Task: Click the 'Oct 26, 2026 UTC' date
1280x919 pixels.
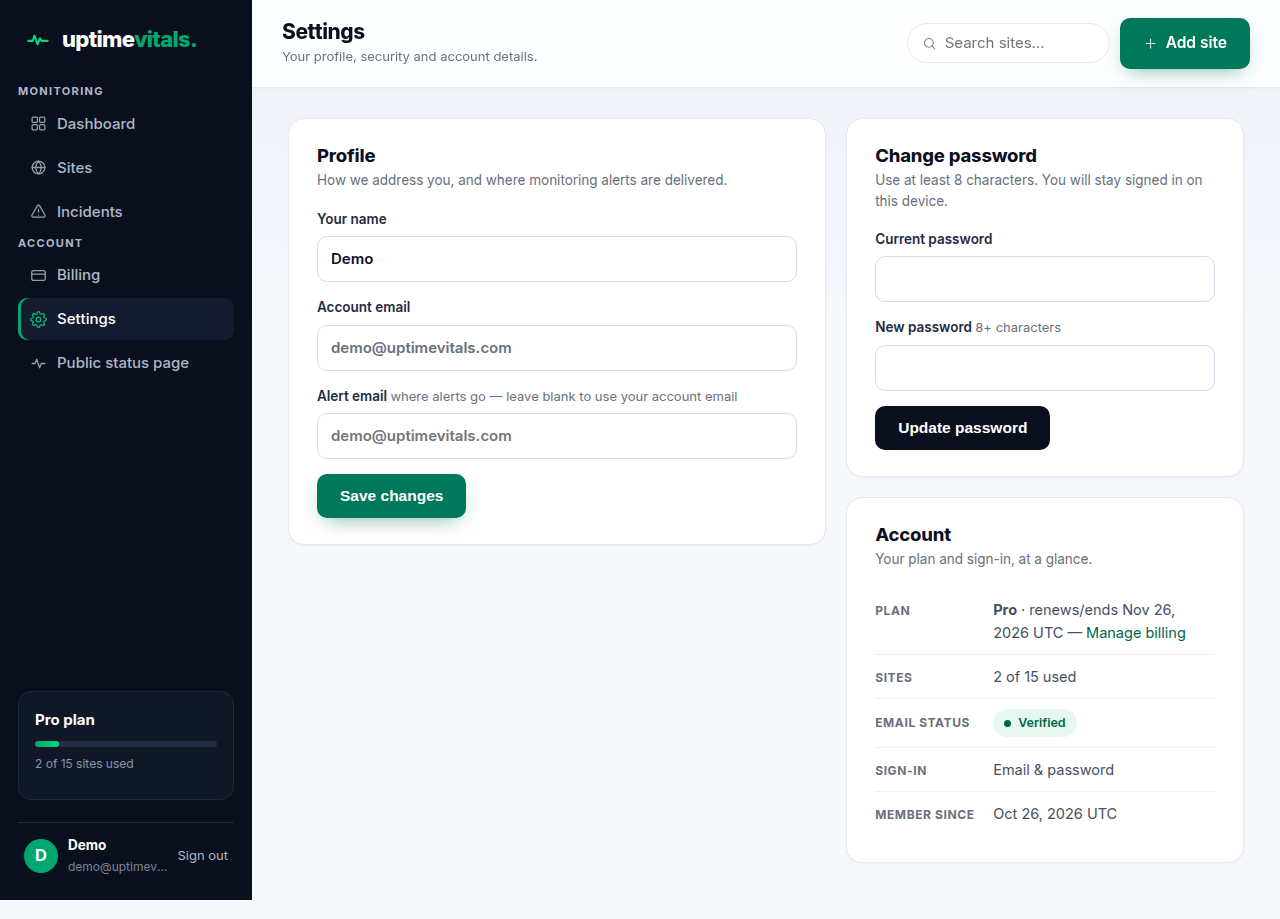Action: click(1055, 814)
